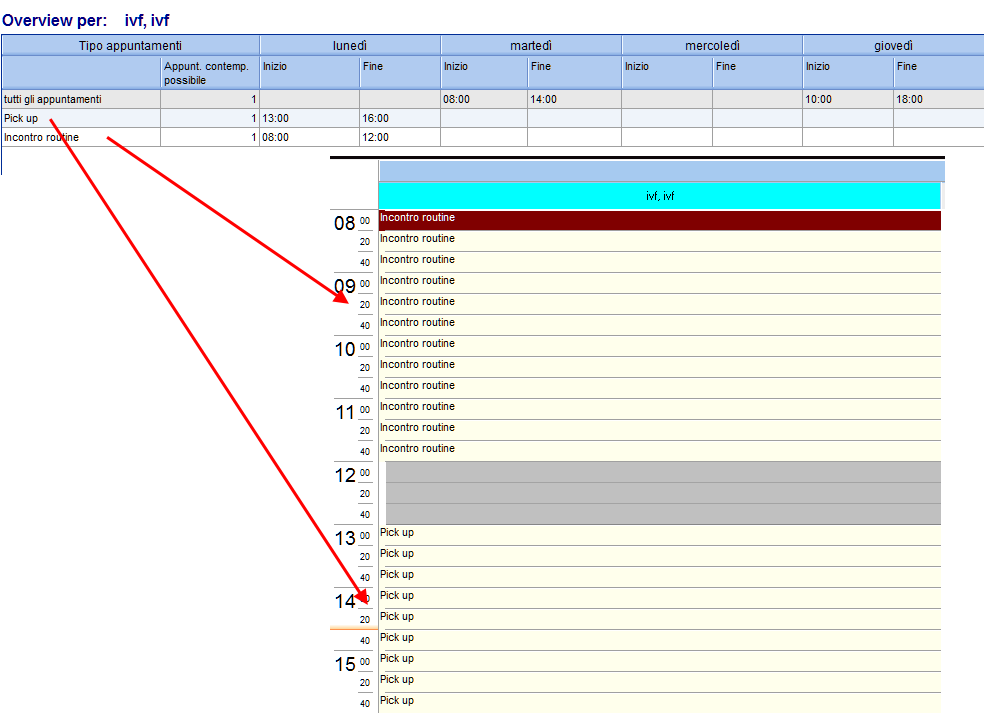This screenshot has width=984, height=713.
Task: Click the 'Tipo appuntamenti' column header
Action: (x=131, y=45)
